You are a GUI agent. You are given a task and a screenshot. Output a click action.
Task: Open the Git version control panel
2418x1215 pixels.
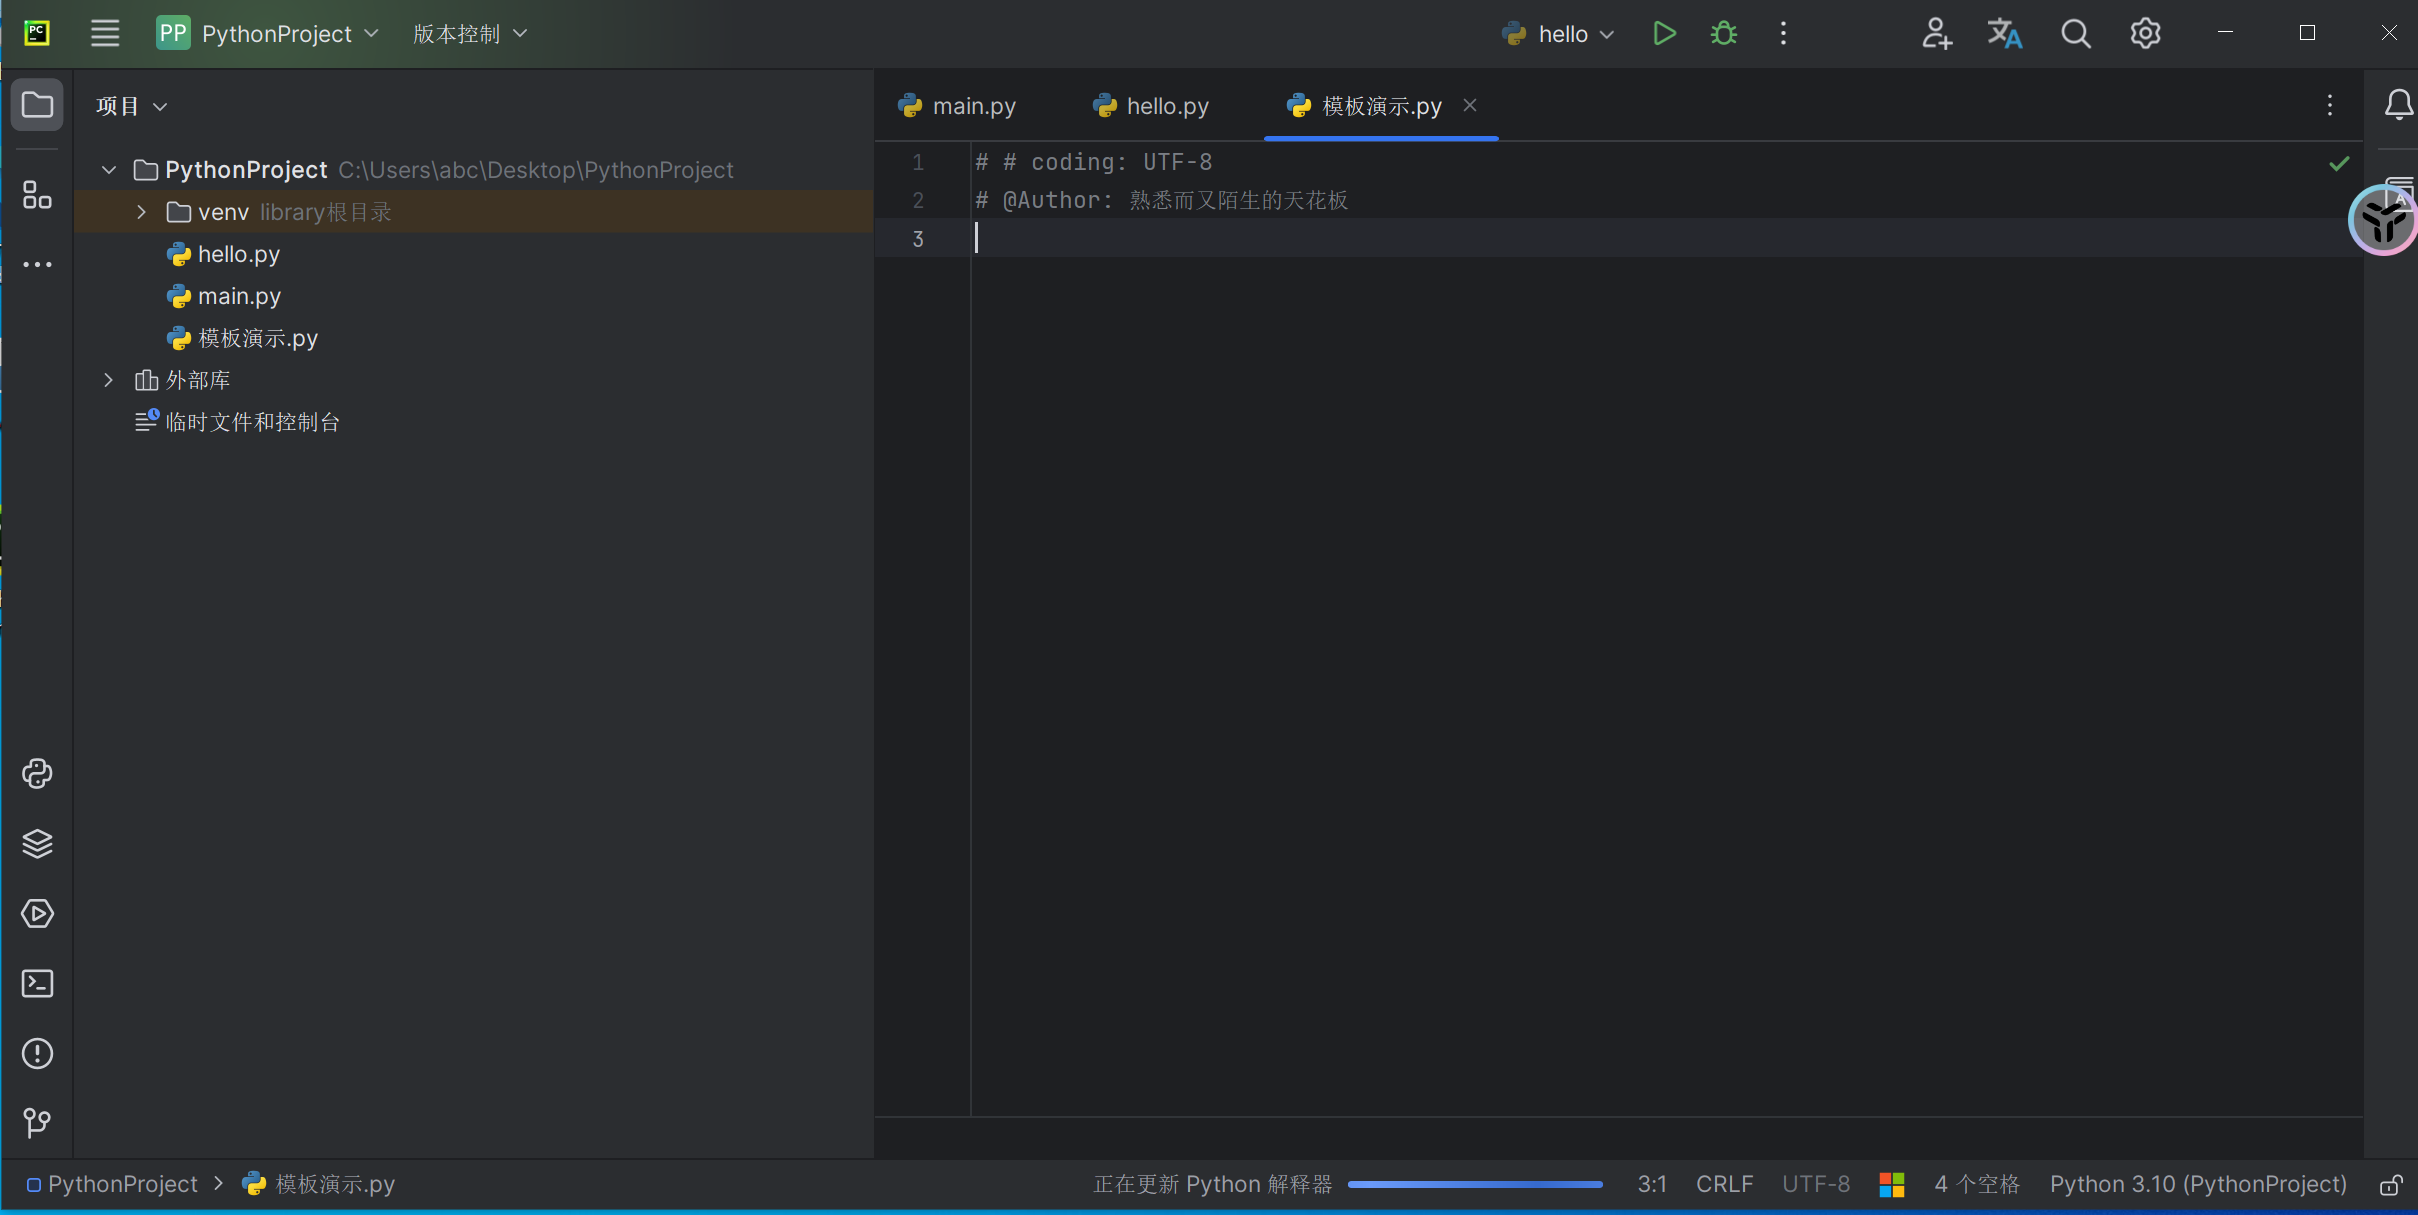coord(37,1122)
